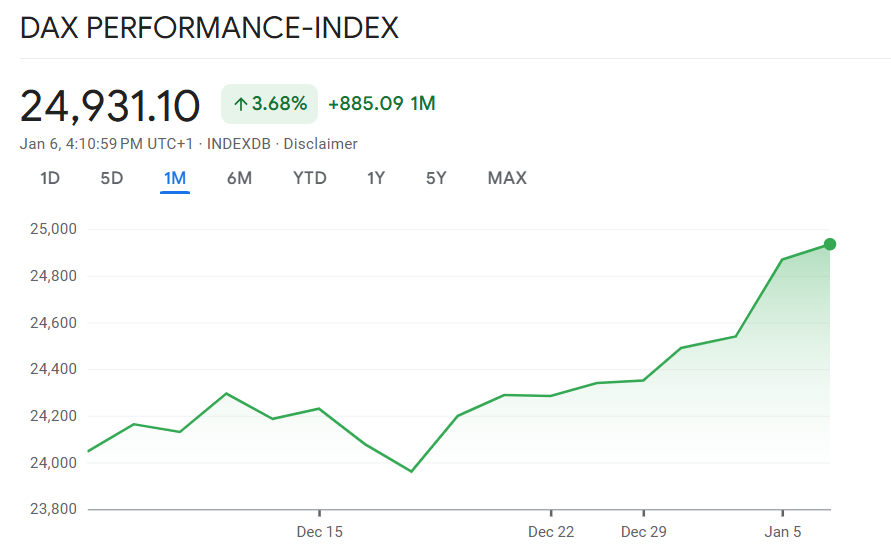Click the 24,931.10 index price
This screenshot has width=891, height=556.
click(110, 105)
